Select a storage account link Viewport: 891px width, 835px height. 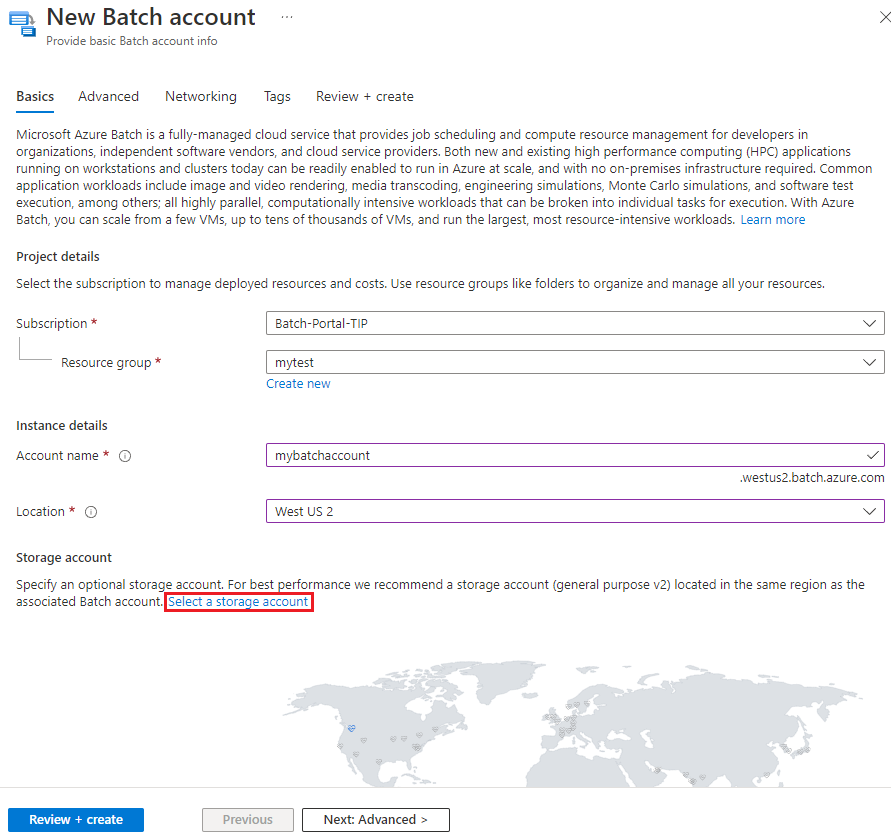(239, 601)
